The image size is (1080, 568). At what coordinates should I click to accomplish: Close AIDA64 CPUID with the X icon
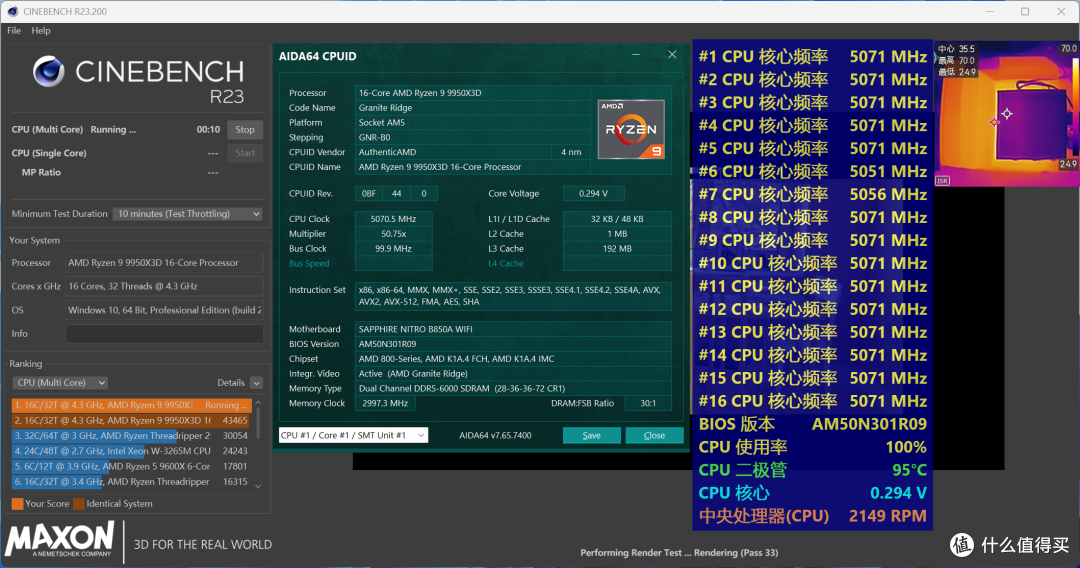pyautogui.click(x=672, y=54)
